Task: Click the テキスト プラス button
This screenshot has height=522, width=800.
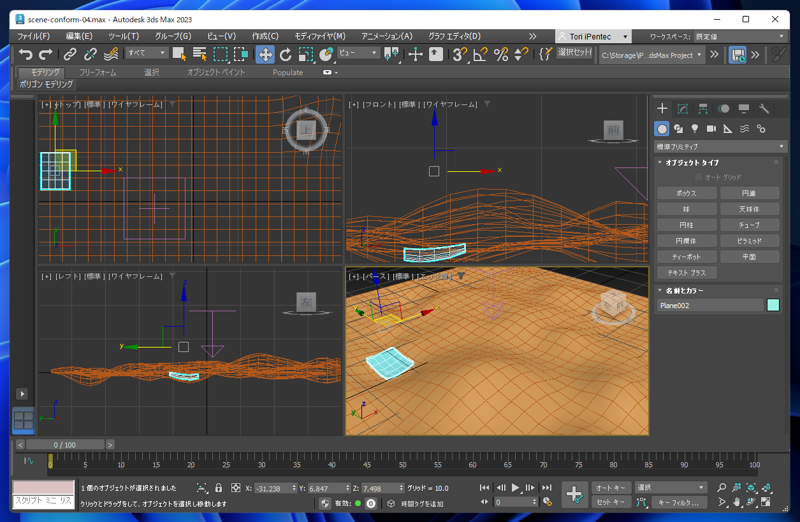Action: coord(686,273)
